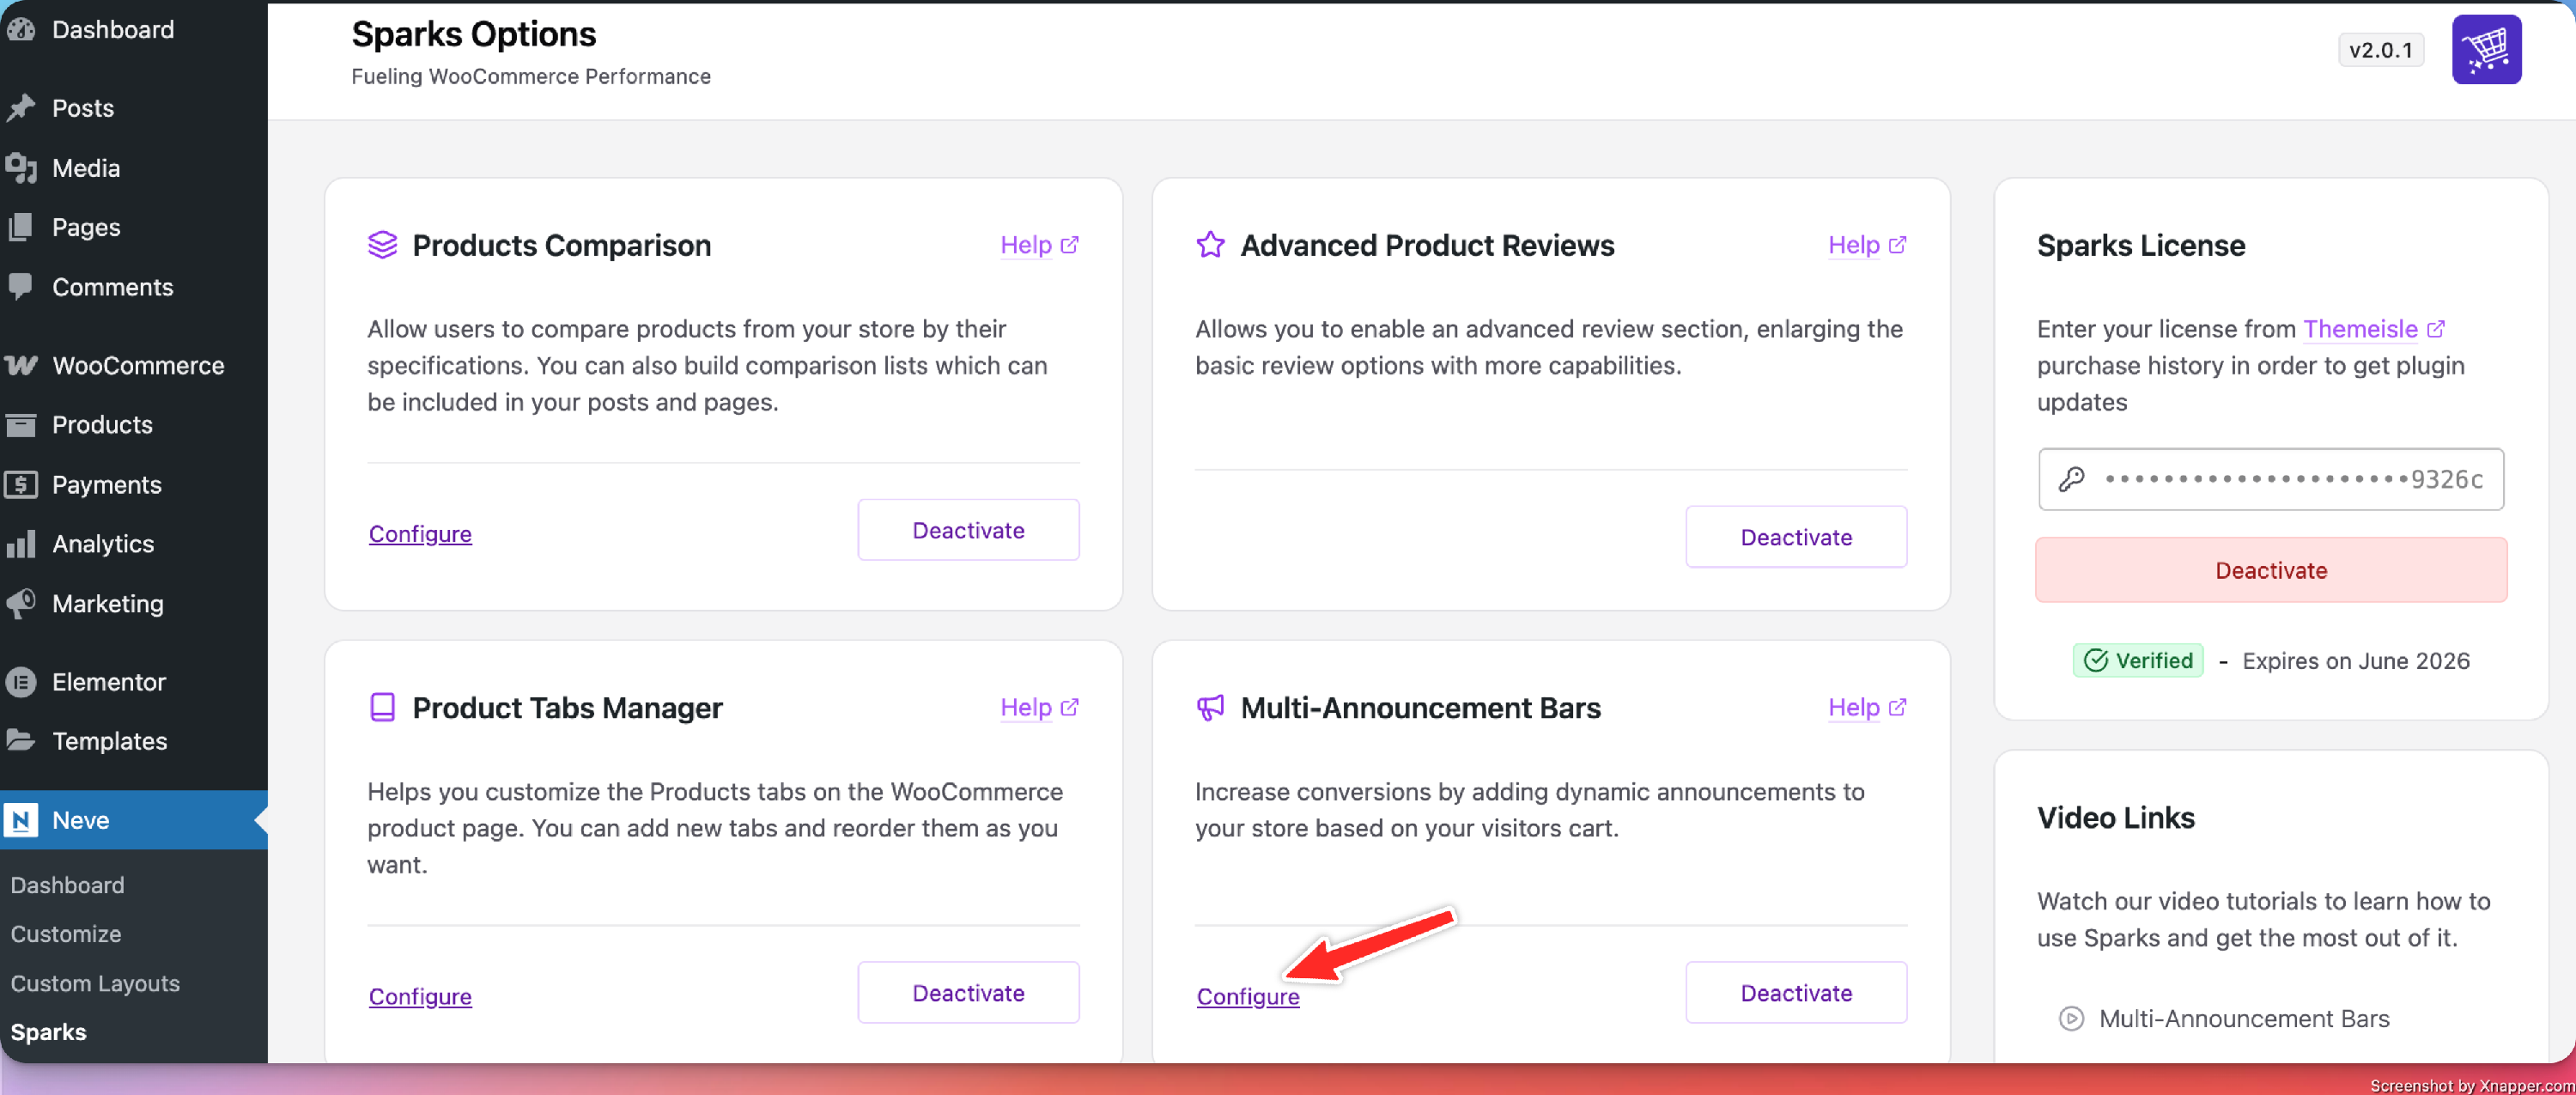Click the play icon beside Multi-Announcement Bars video

(x=2071, y=1018)
